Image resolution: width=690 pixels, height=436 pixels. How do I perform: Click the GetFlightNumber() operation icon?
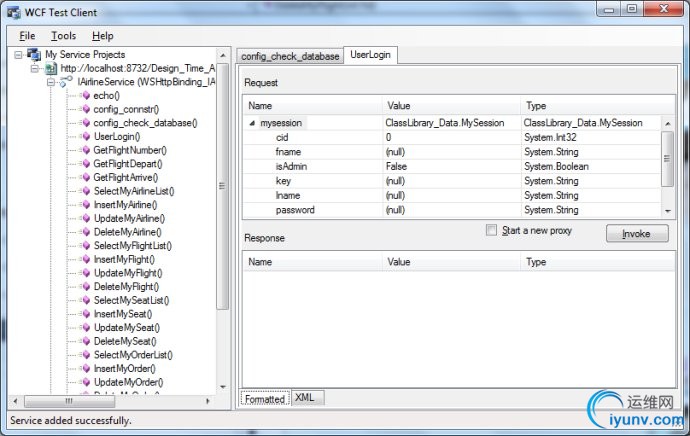[86, 150]
